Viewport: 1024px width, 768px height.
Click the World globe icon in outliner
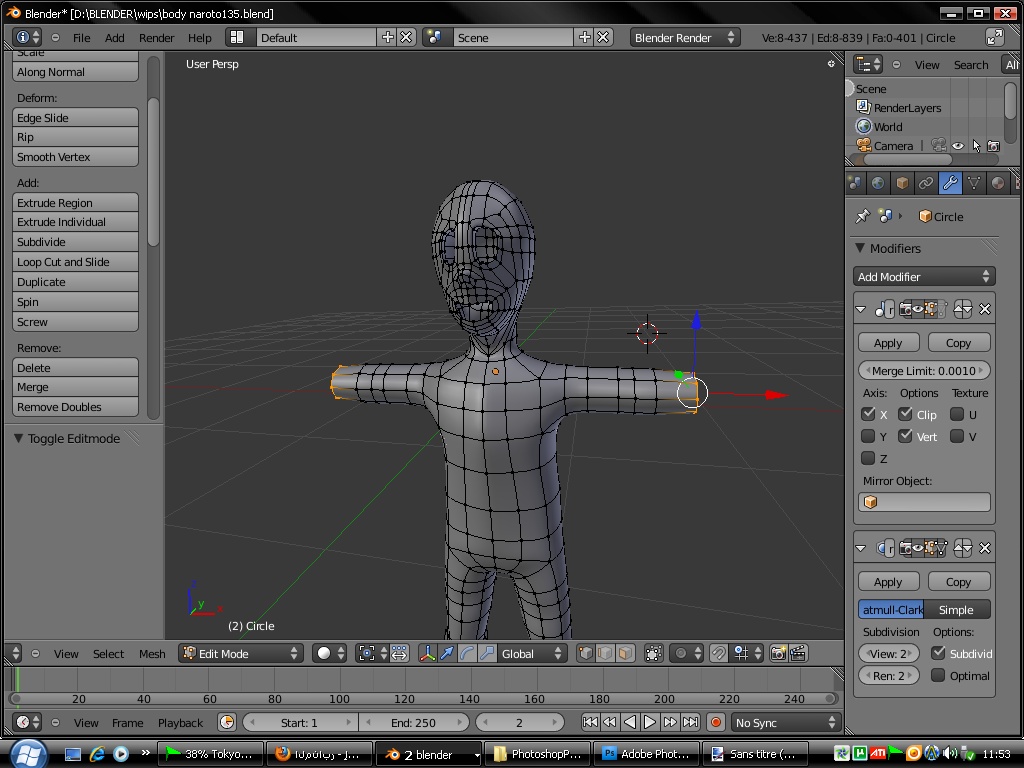(x=863, y=126)
